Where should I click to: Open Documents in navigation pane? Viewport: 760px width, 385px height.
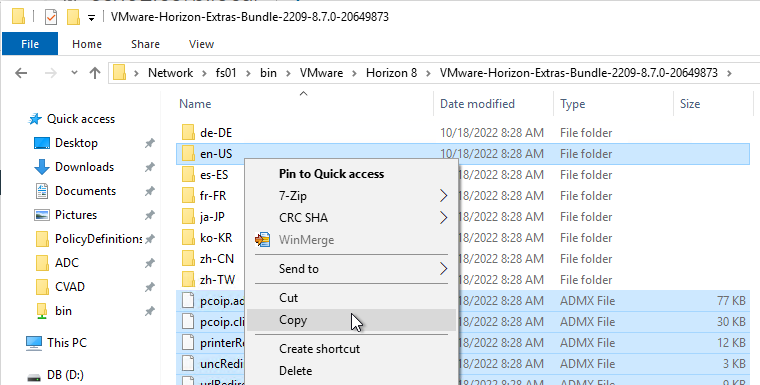(85, 191)
